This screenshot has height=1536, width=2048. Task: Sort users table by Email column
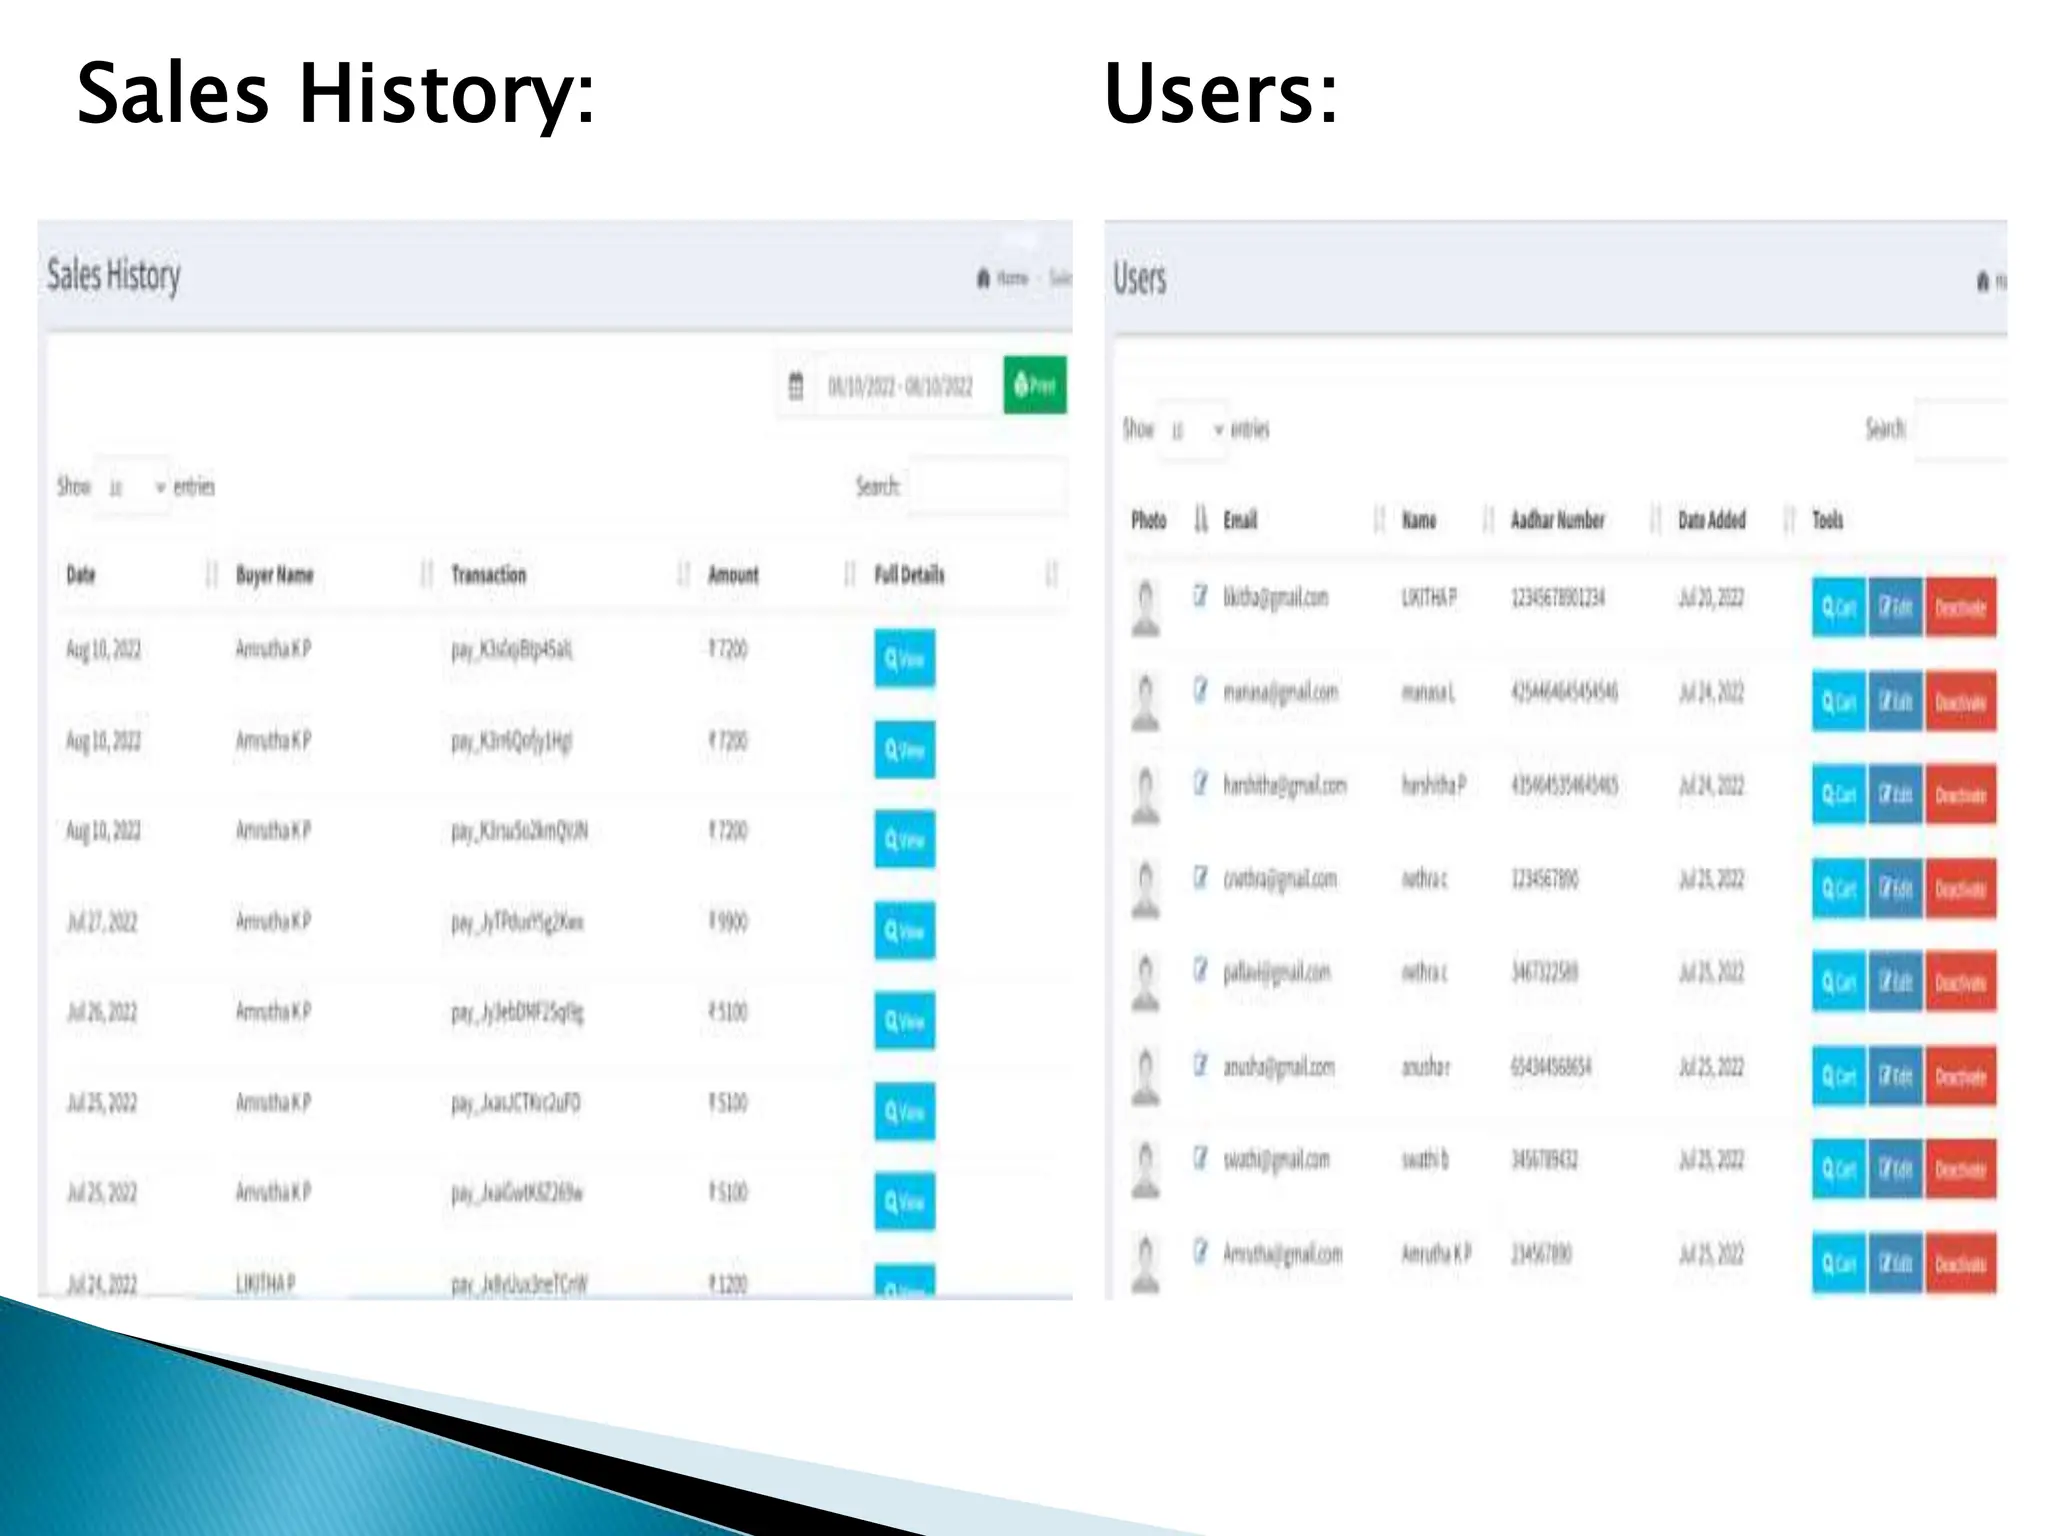pos(1303,520)
